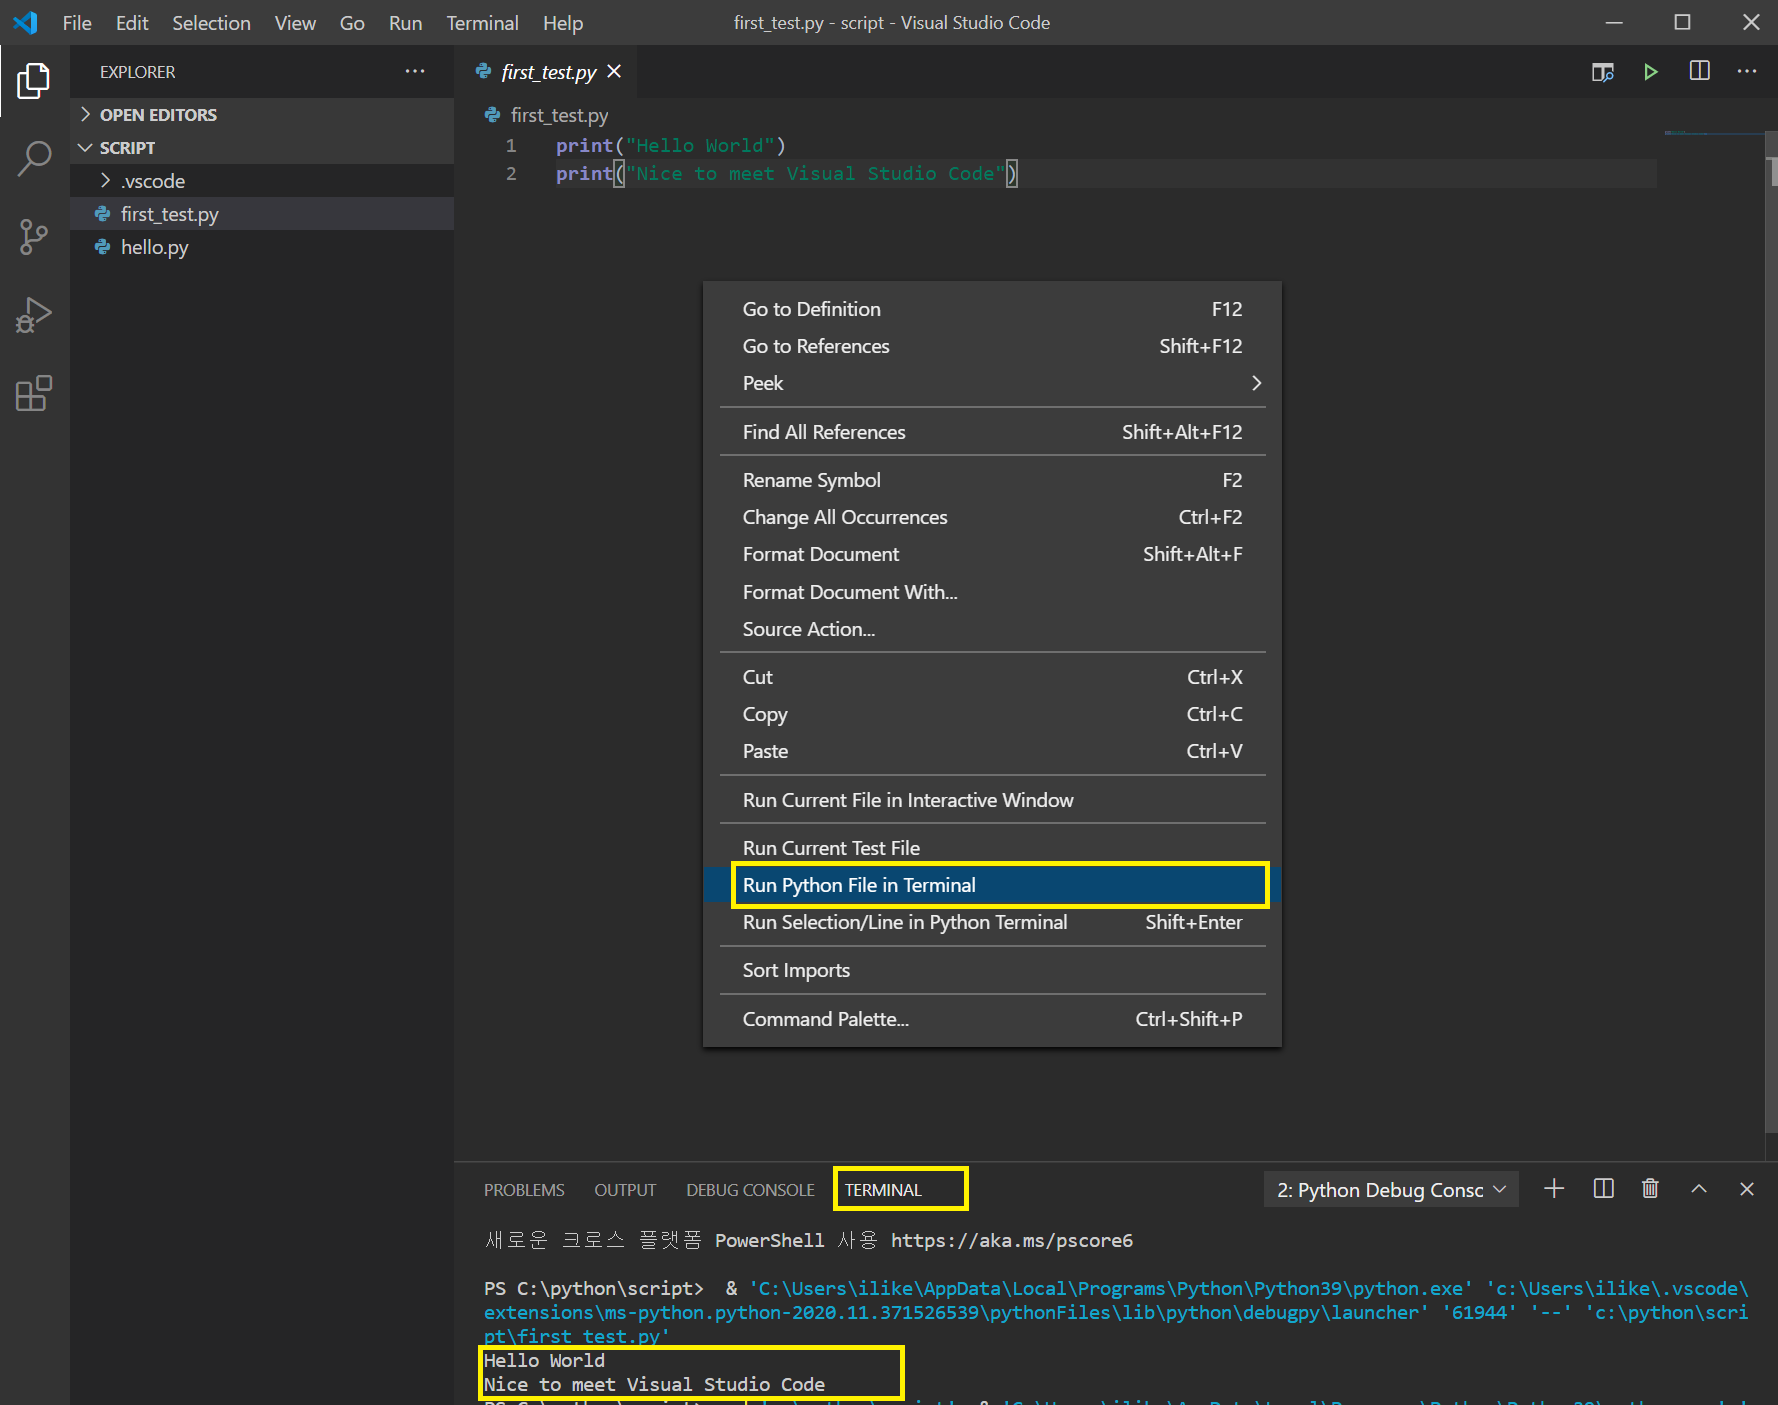Create a new terminal with plus icon
This screenshot has height=1405, width=1778.
point(1554,1189)
